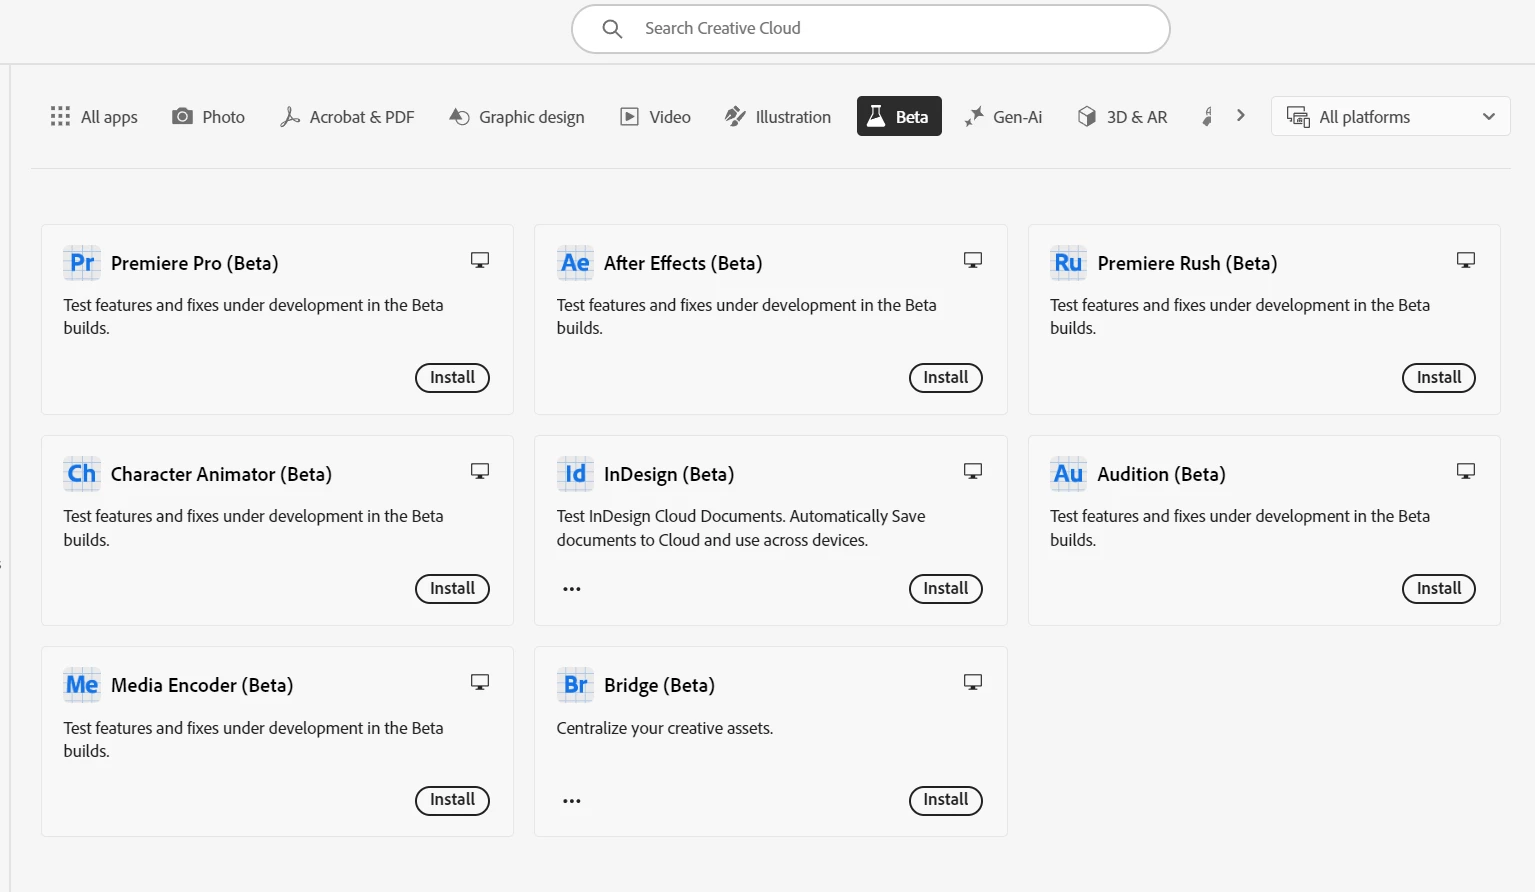Click the Character Animator (Beta) app icon
This screenshot has height=892, width=1535.
click(x=82, y=474)
